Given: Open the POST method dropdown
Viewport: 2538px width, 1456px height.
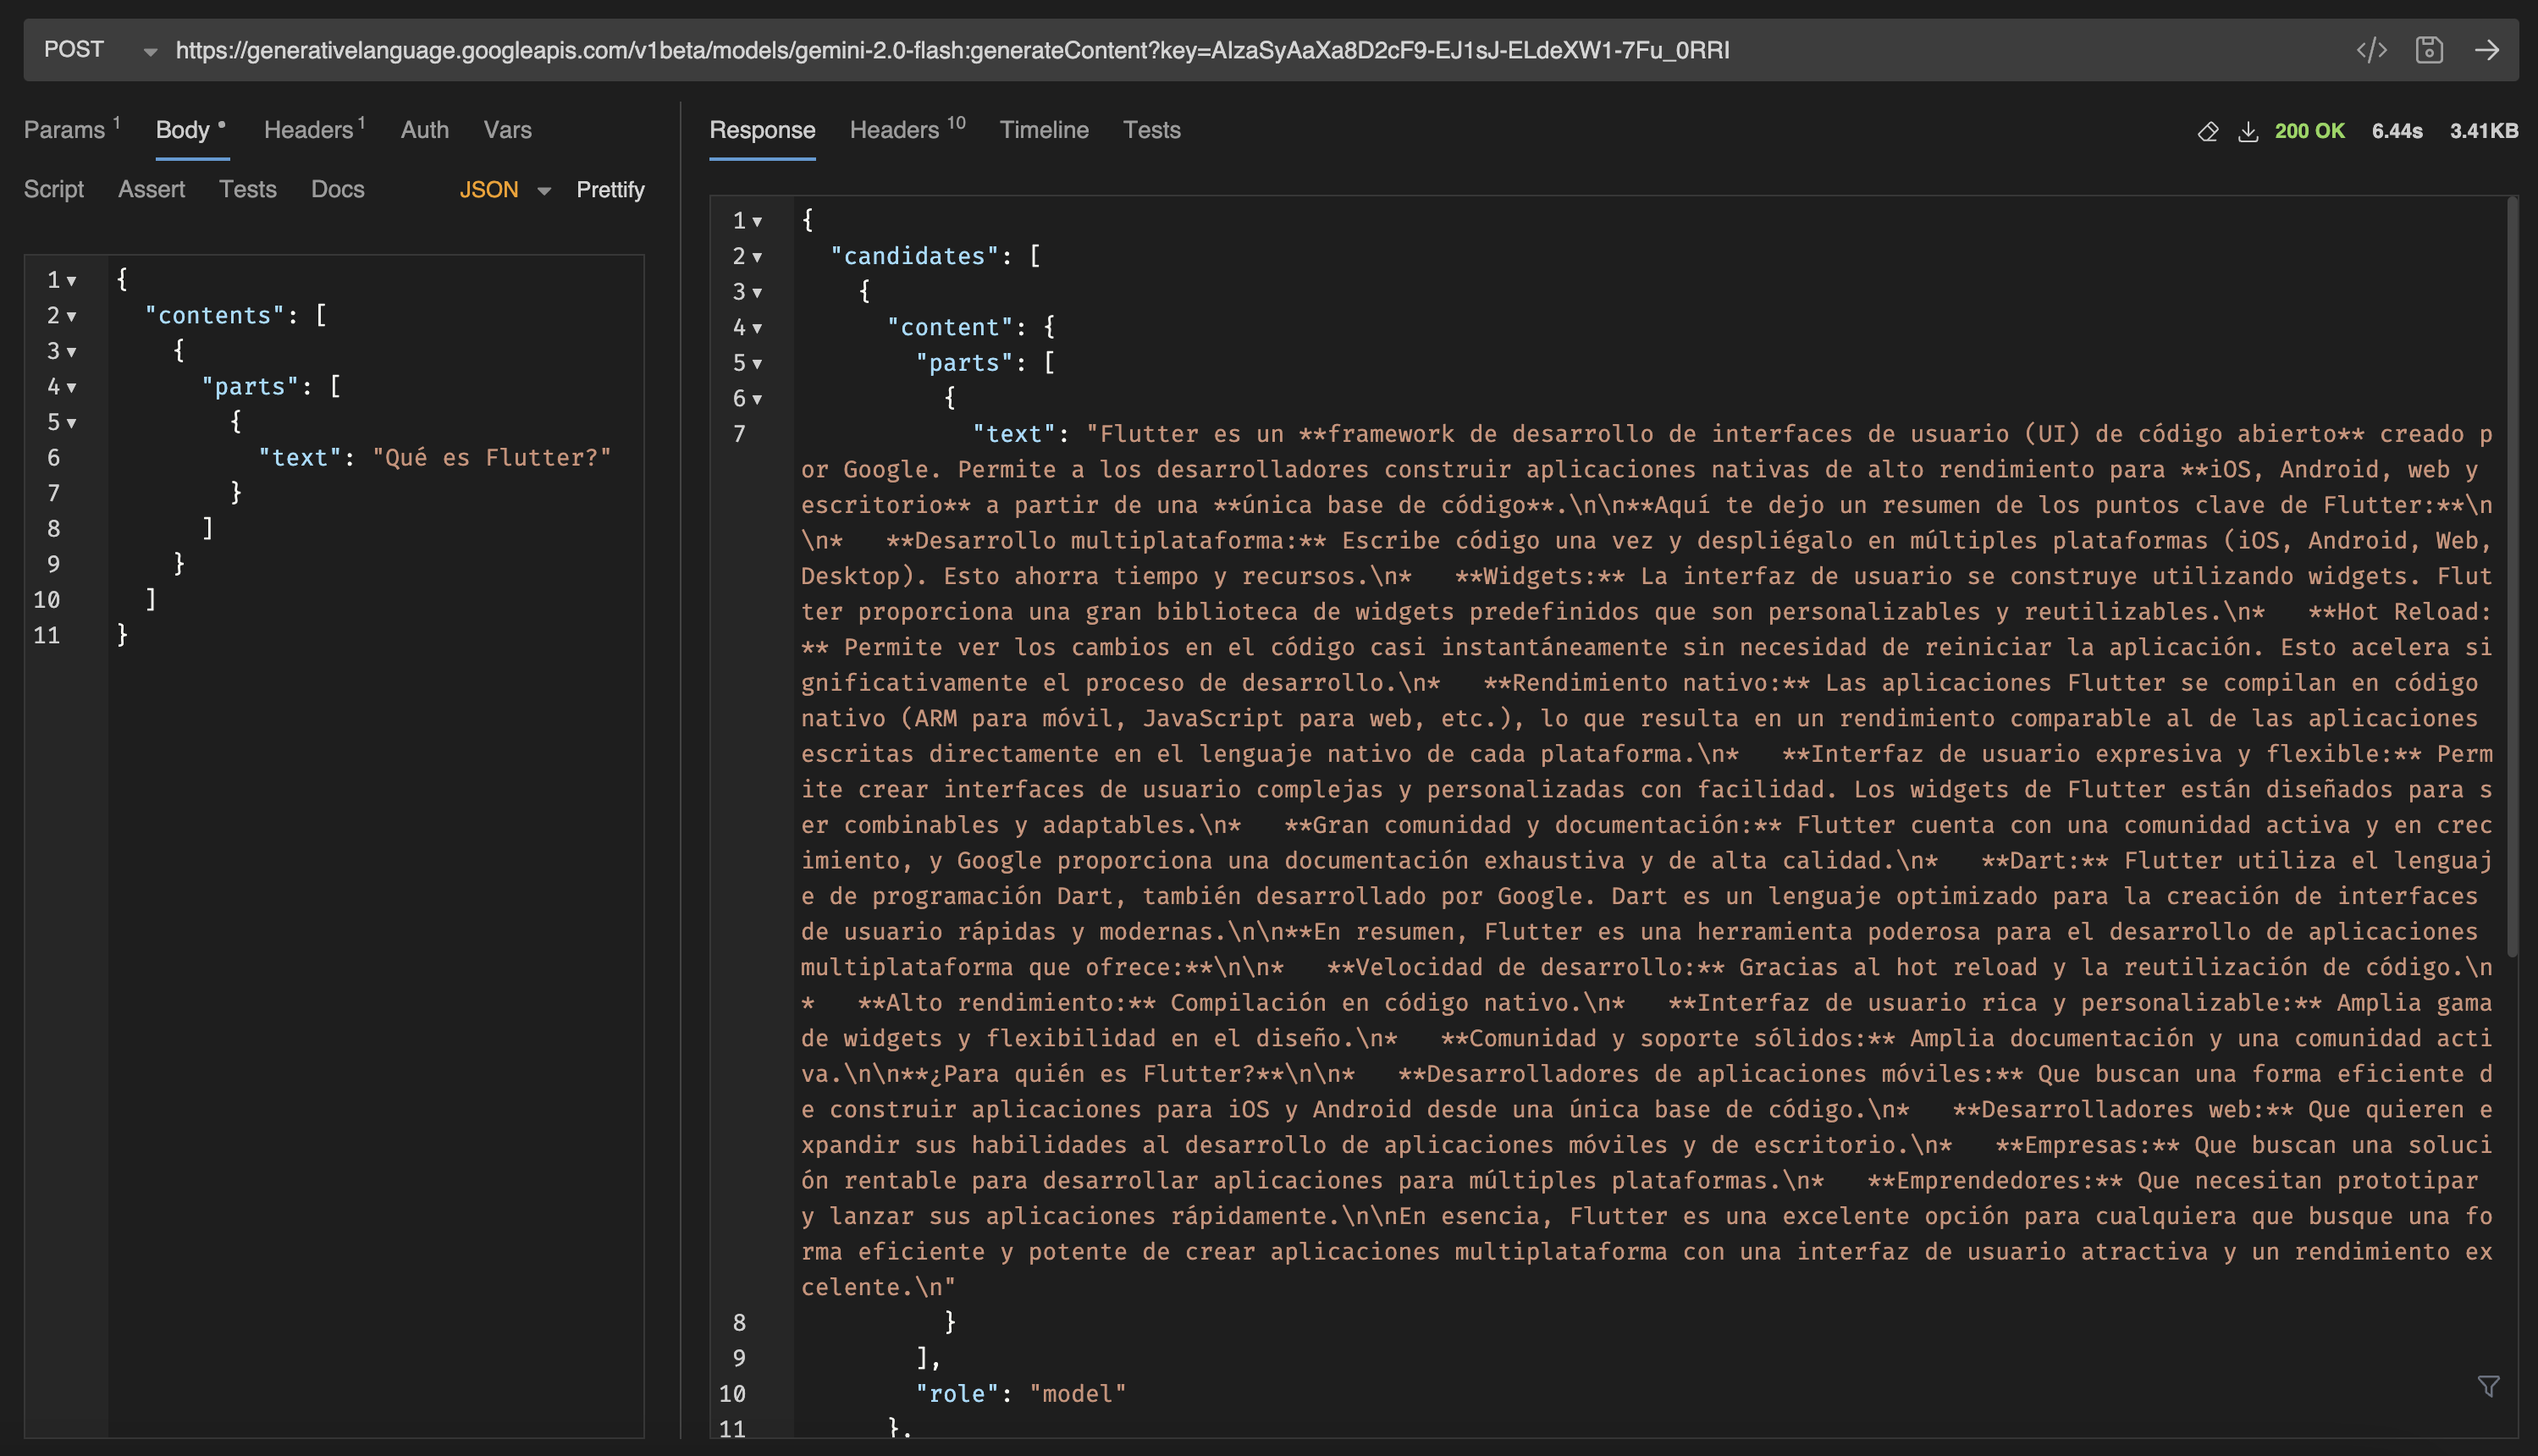Looking at the screenshot, I should coord(100,50).
